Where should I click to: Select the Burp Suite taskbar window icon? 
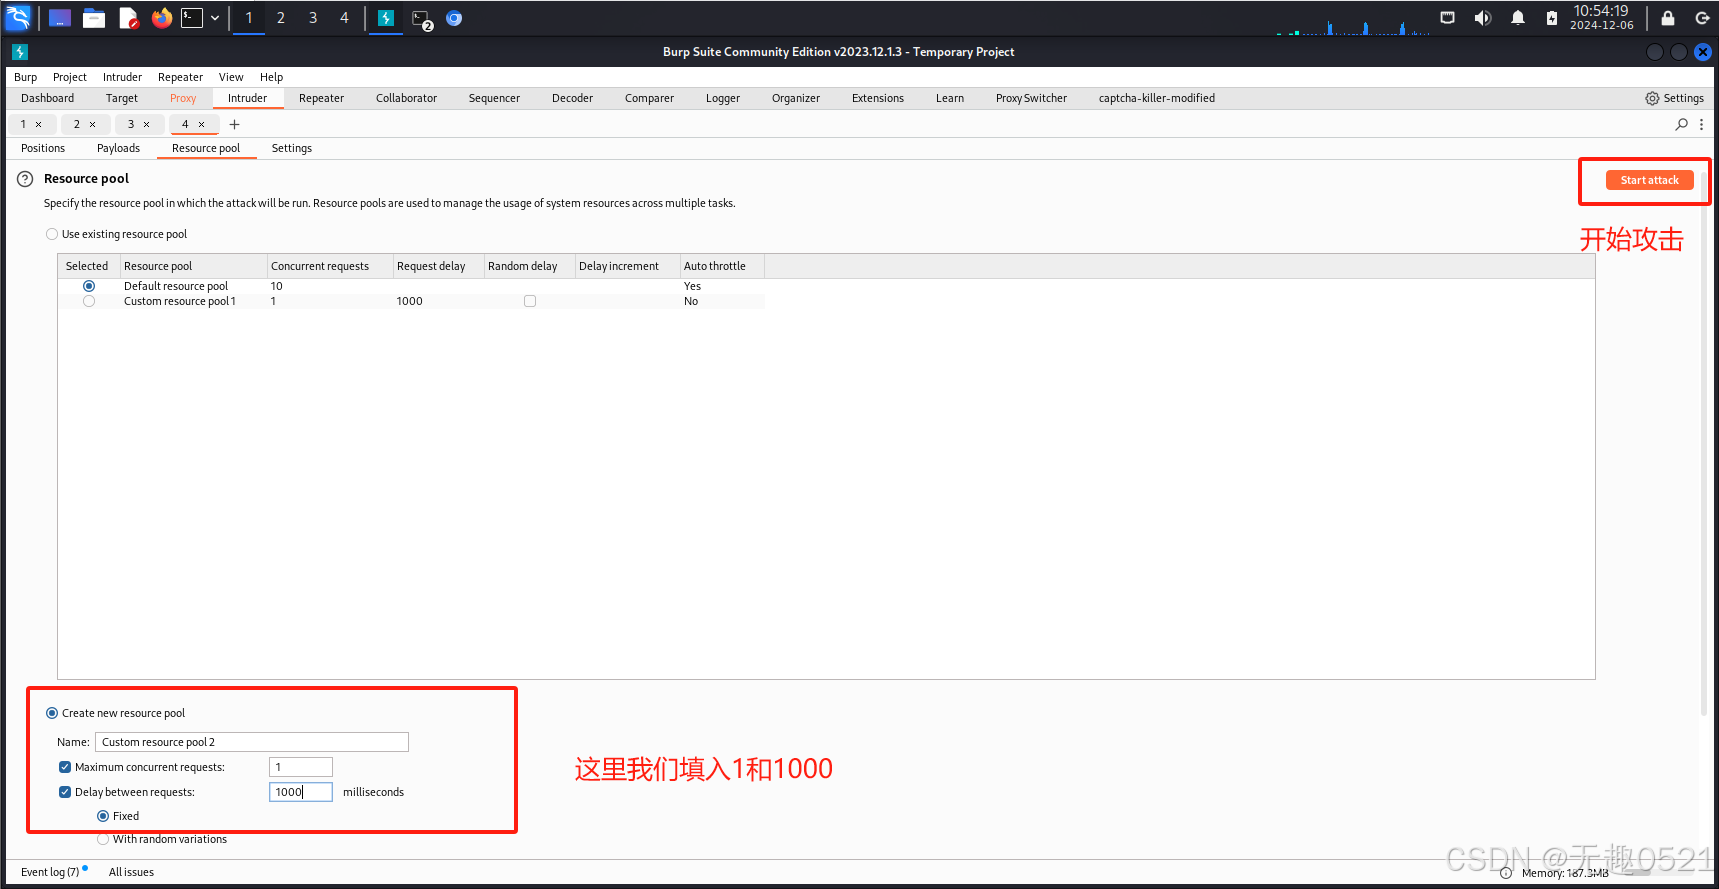coord(386,18)
